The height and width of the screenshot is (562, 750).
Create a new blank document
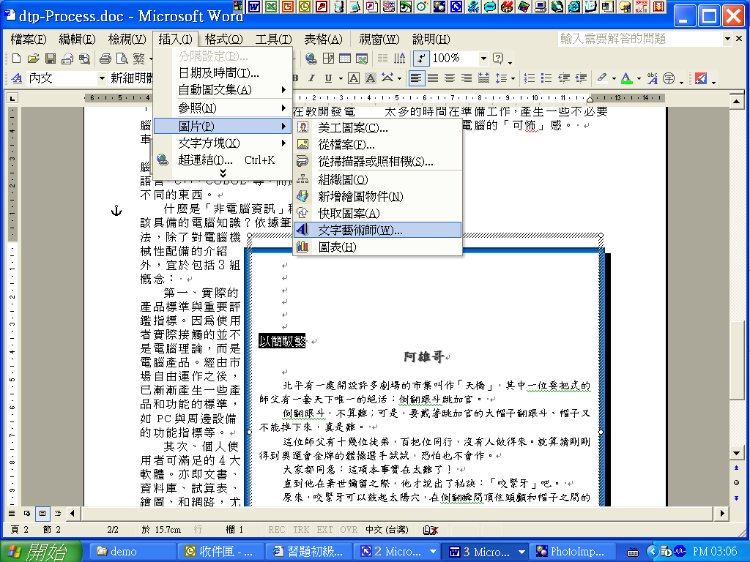16,58
